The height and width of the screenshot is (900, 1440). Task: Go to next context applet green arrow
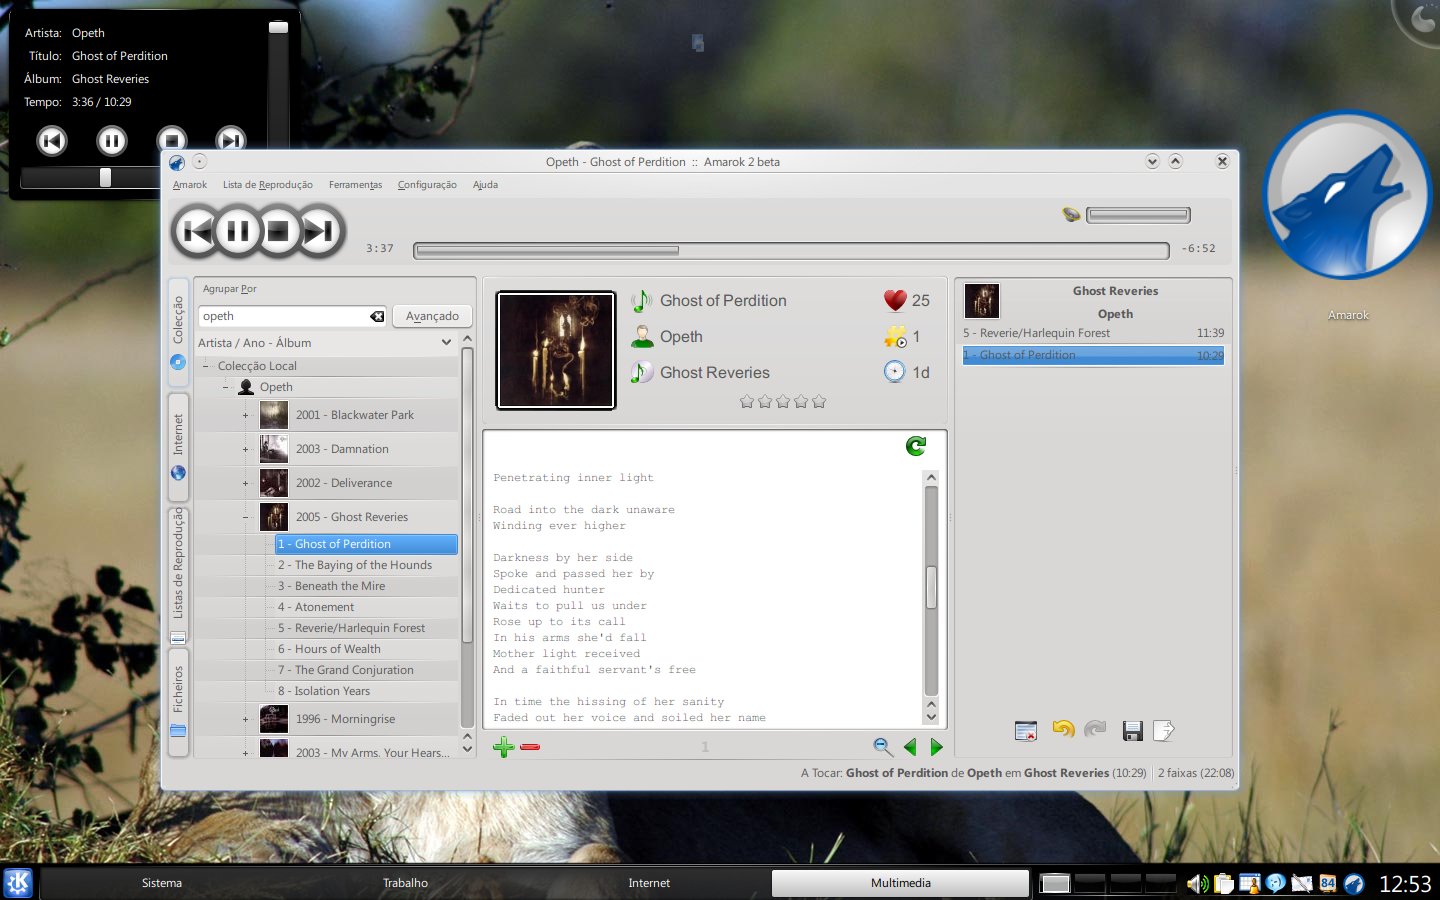tap(936, 746)
